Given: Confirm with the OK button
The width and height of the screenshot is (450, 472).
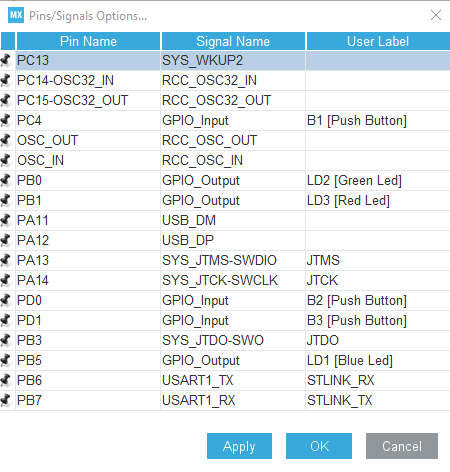Looking at the screenshot, I should click(x=319, y=446).
